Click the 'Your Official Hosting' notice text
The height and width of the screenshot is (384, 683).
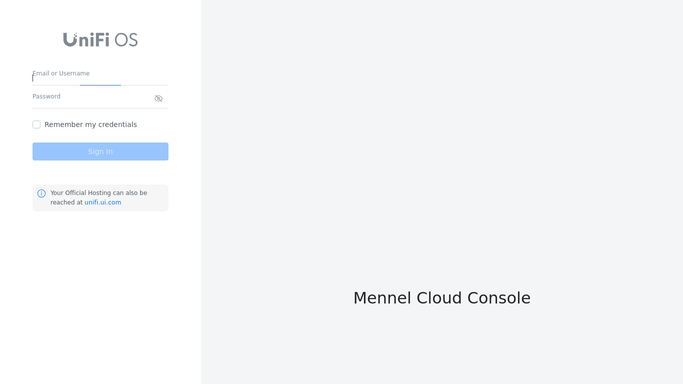(x=98, y=198)
